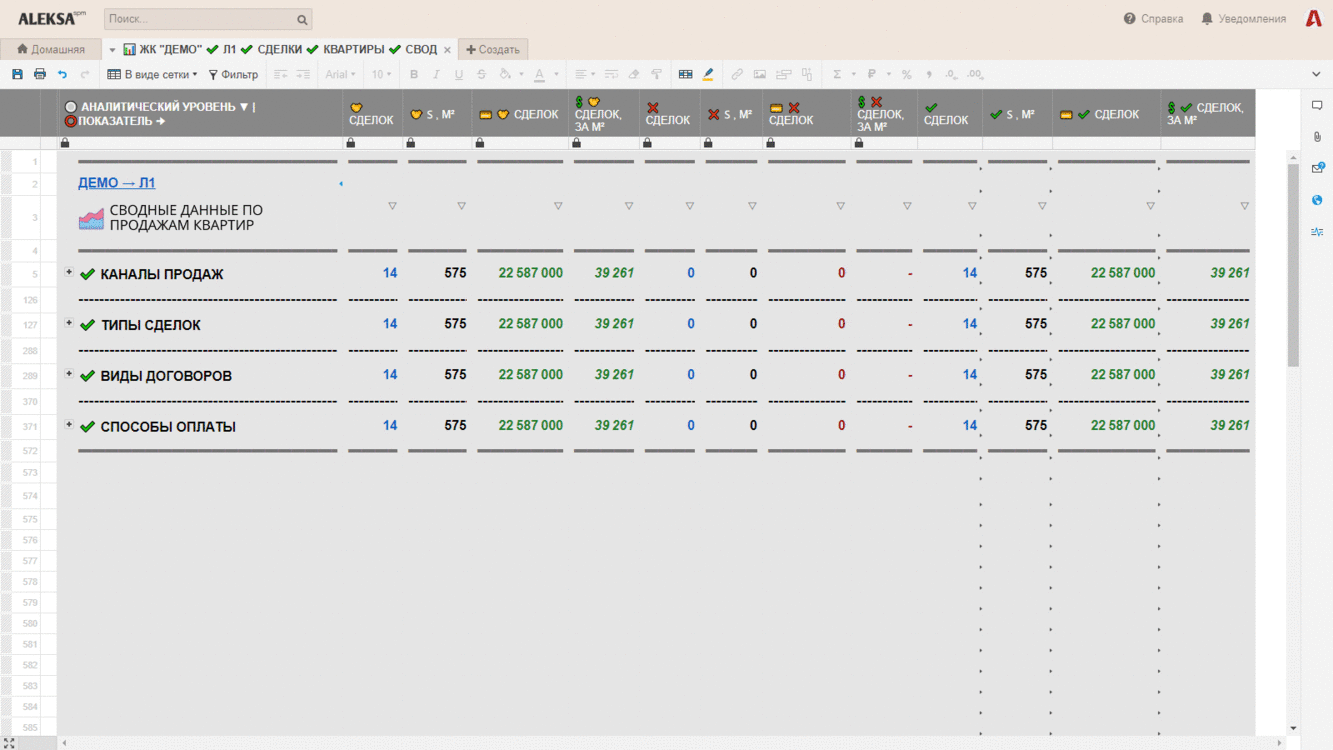Decrease decimal places
The width and height of the screenshot is (1333, 750).
click(x=951, y=74)
